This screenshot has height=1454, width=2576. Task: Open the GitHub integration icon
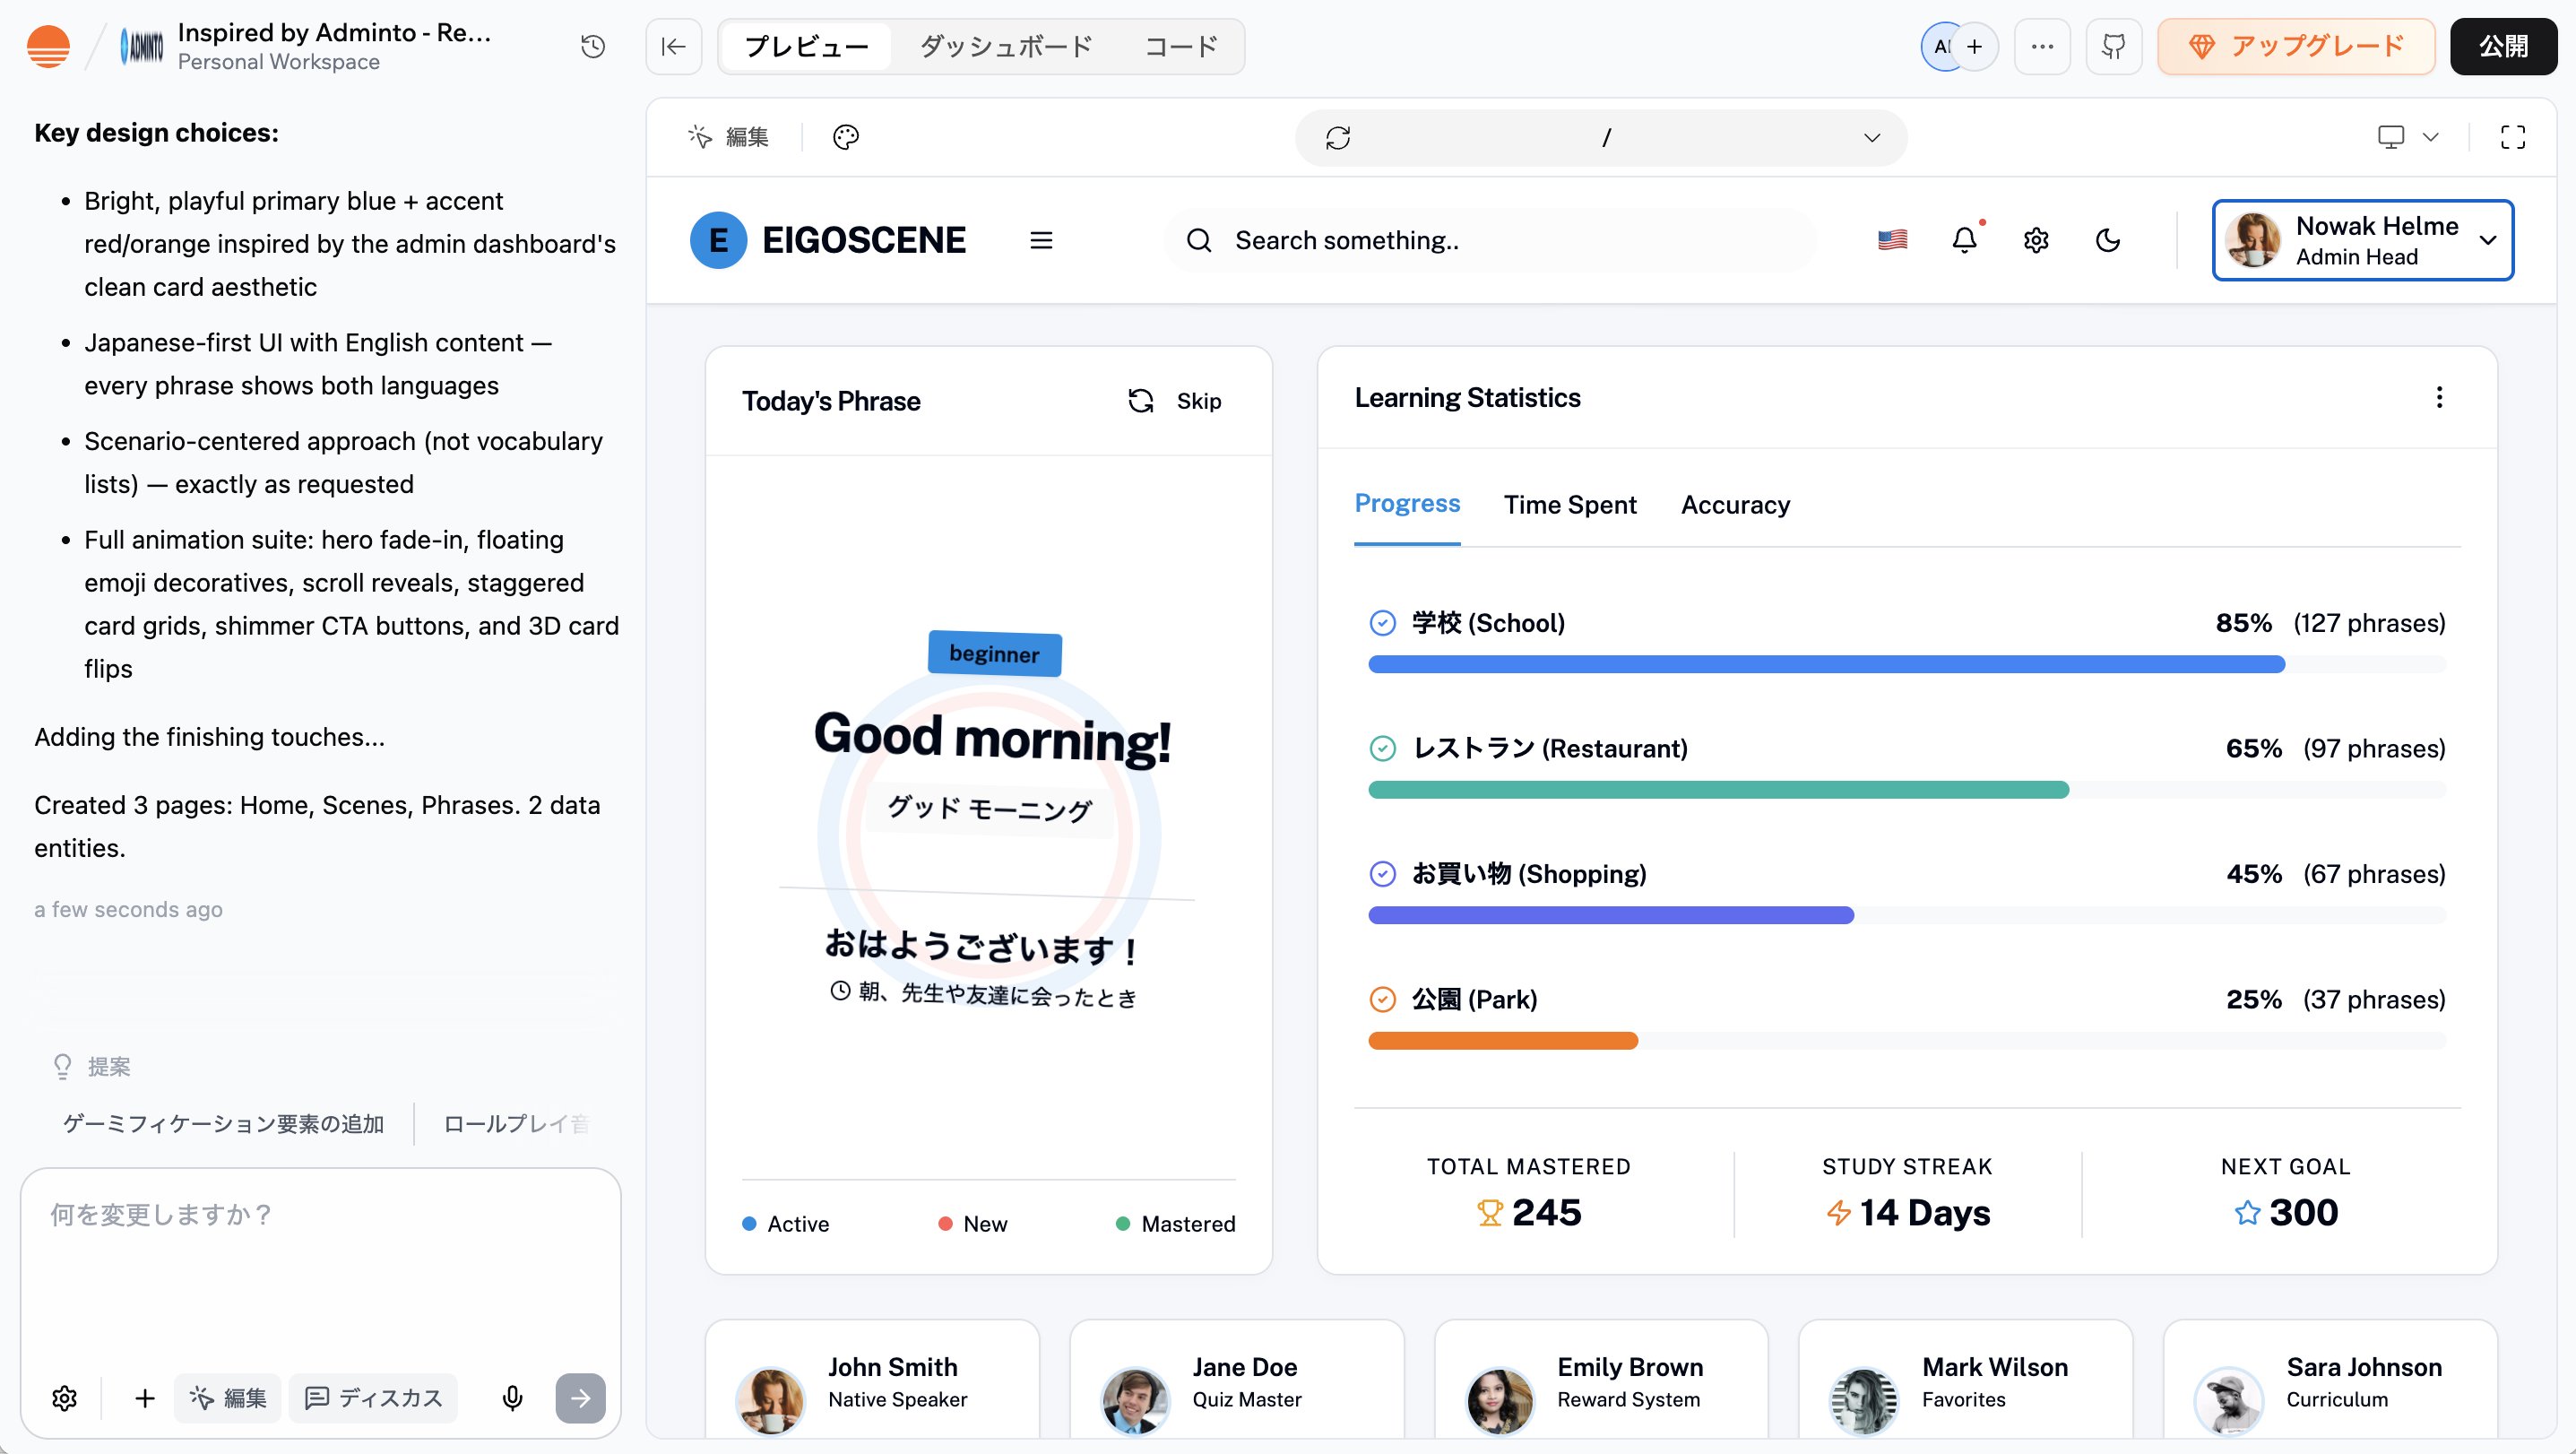(x=2113, y=46)
